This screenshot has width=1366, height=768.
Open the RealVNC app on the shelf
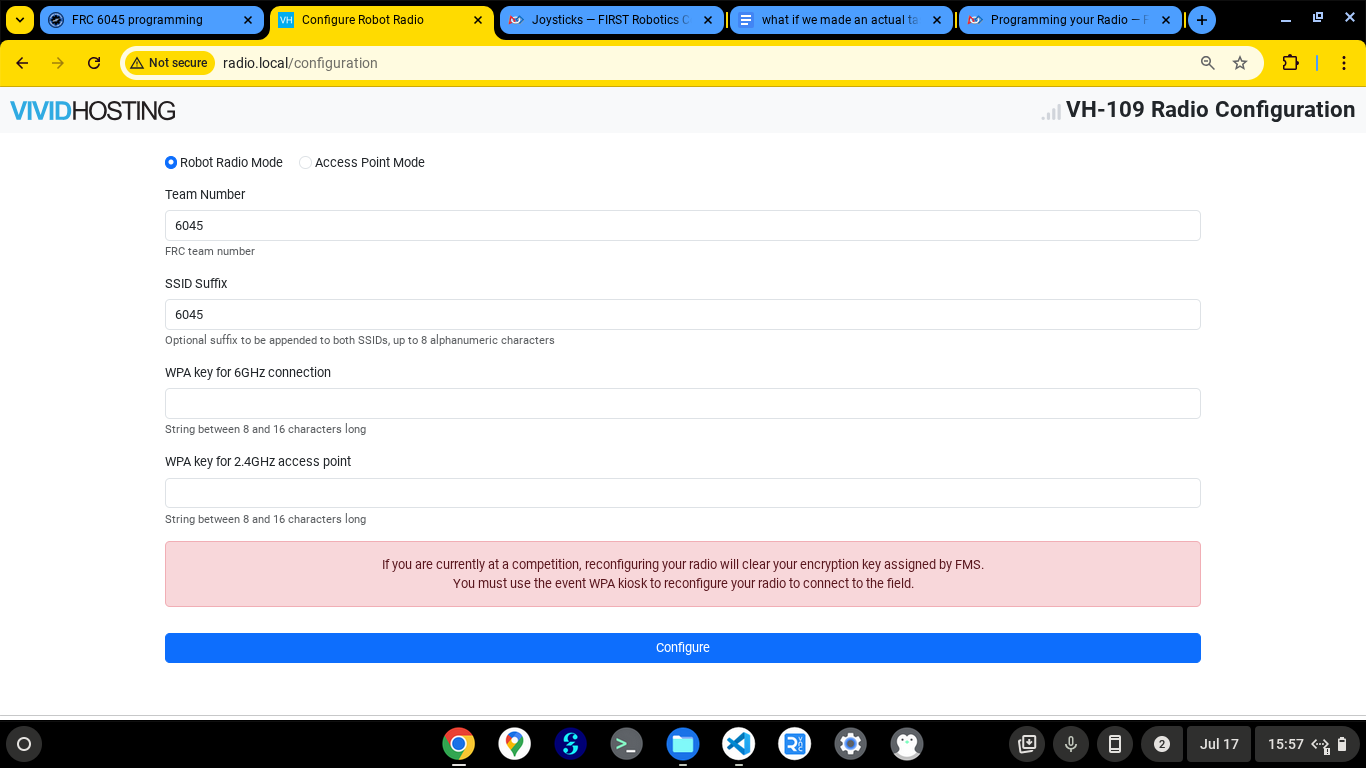795,744
